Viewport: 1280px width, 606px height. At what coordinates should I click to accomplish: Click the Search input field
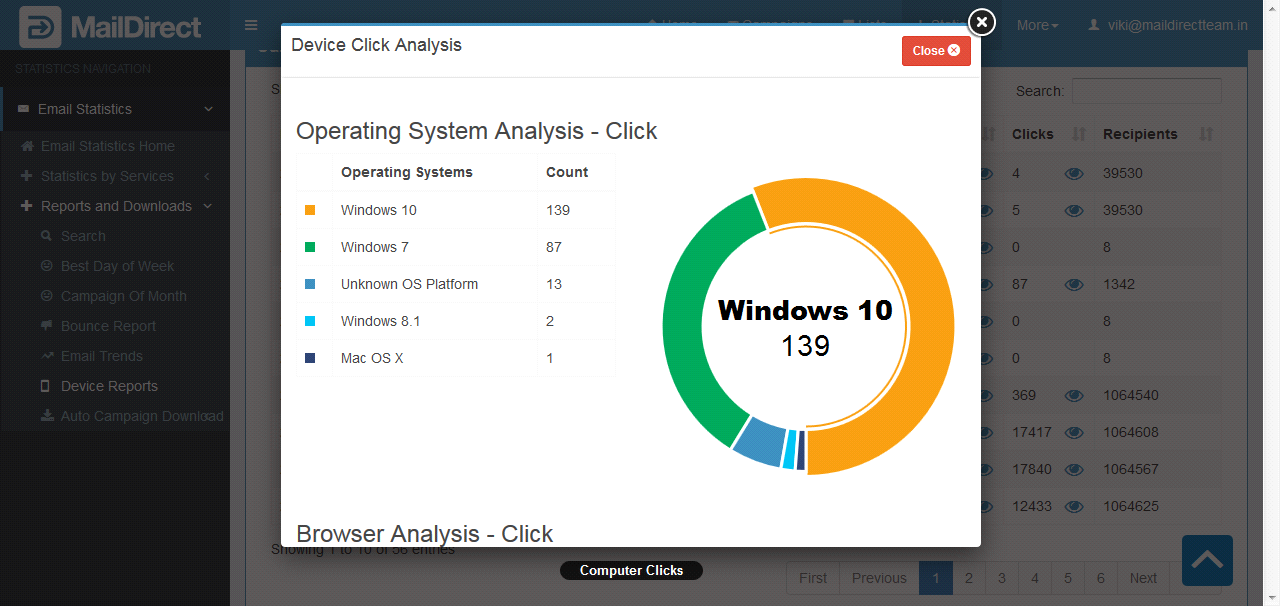[1146, 91]
